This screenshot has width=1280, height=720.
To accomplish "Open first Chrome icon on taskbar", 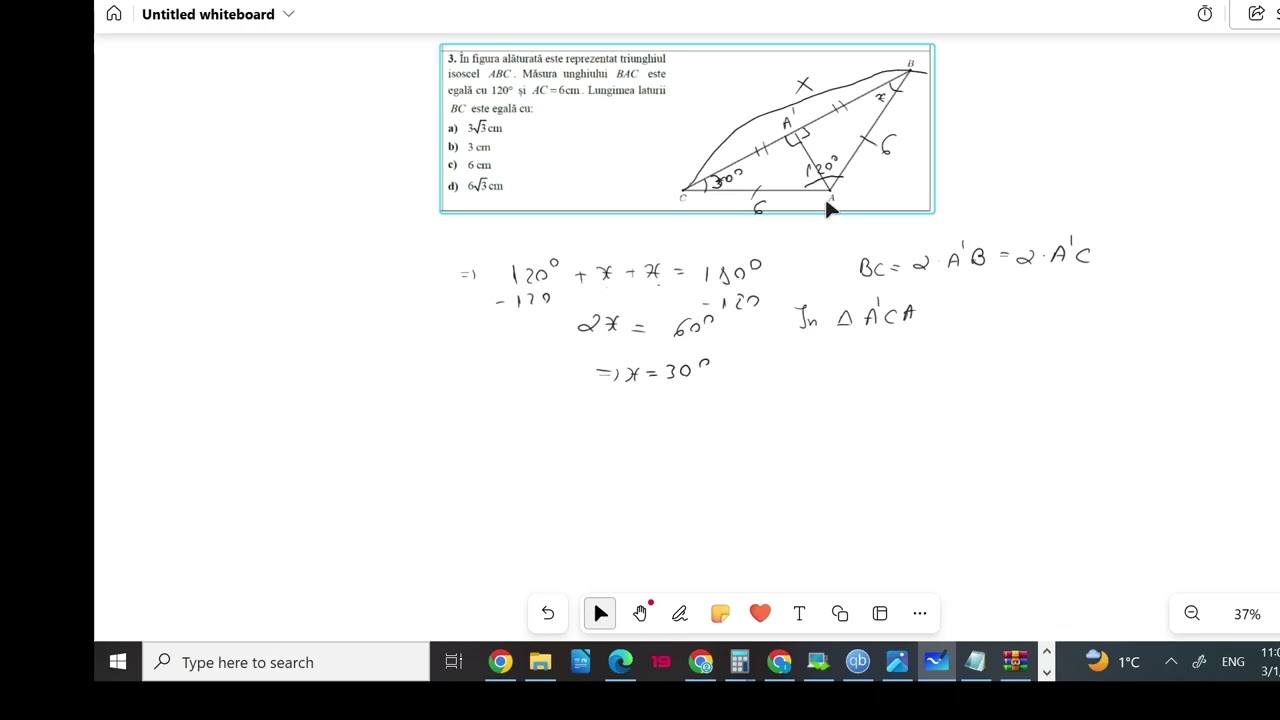I will pos(500,662).
